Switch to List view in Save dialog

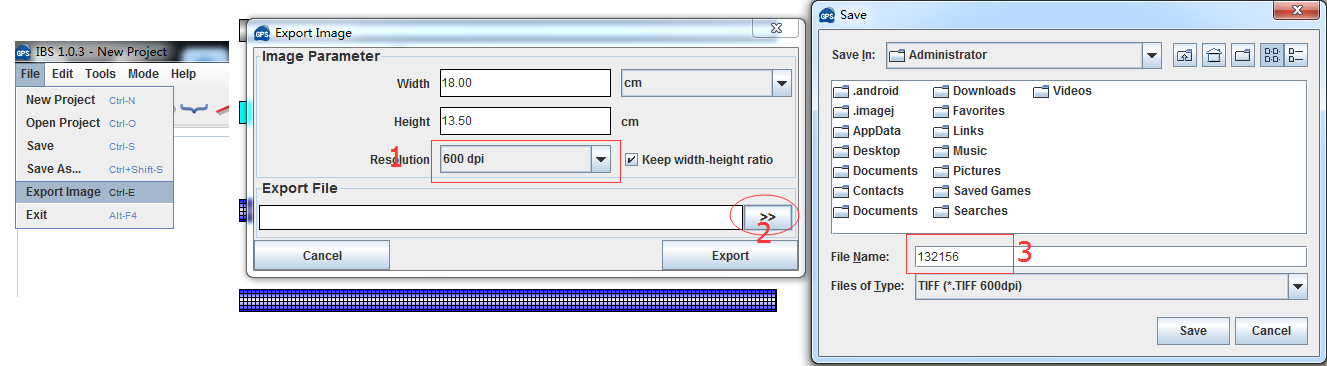(1272, 55)
